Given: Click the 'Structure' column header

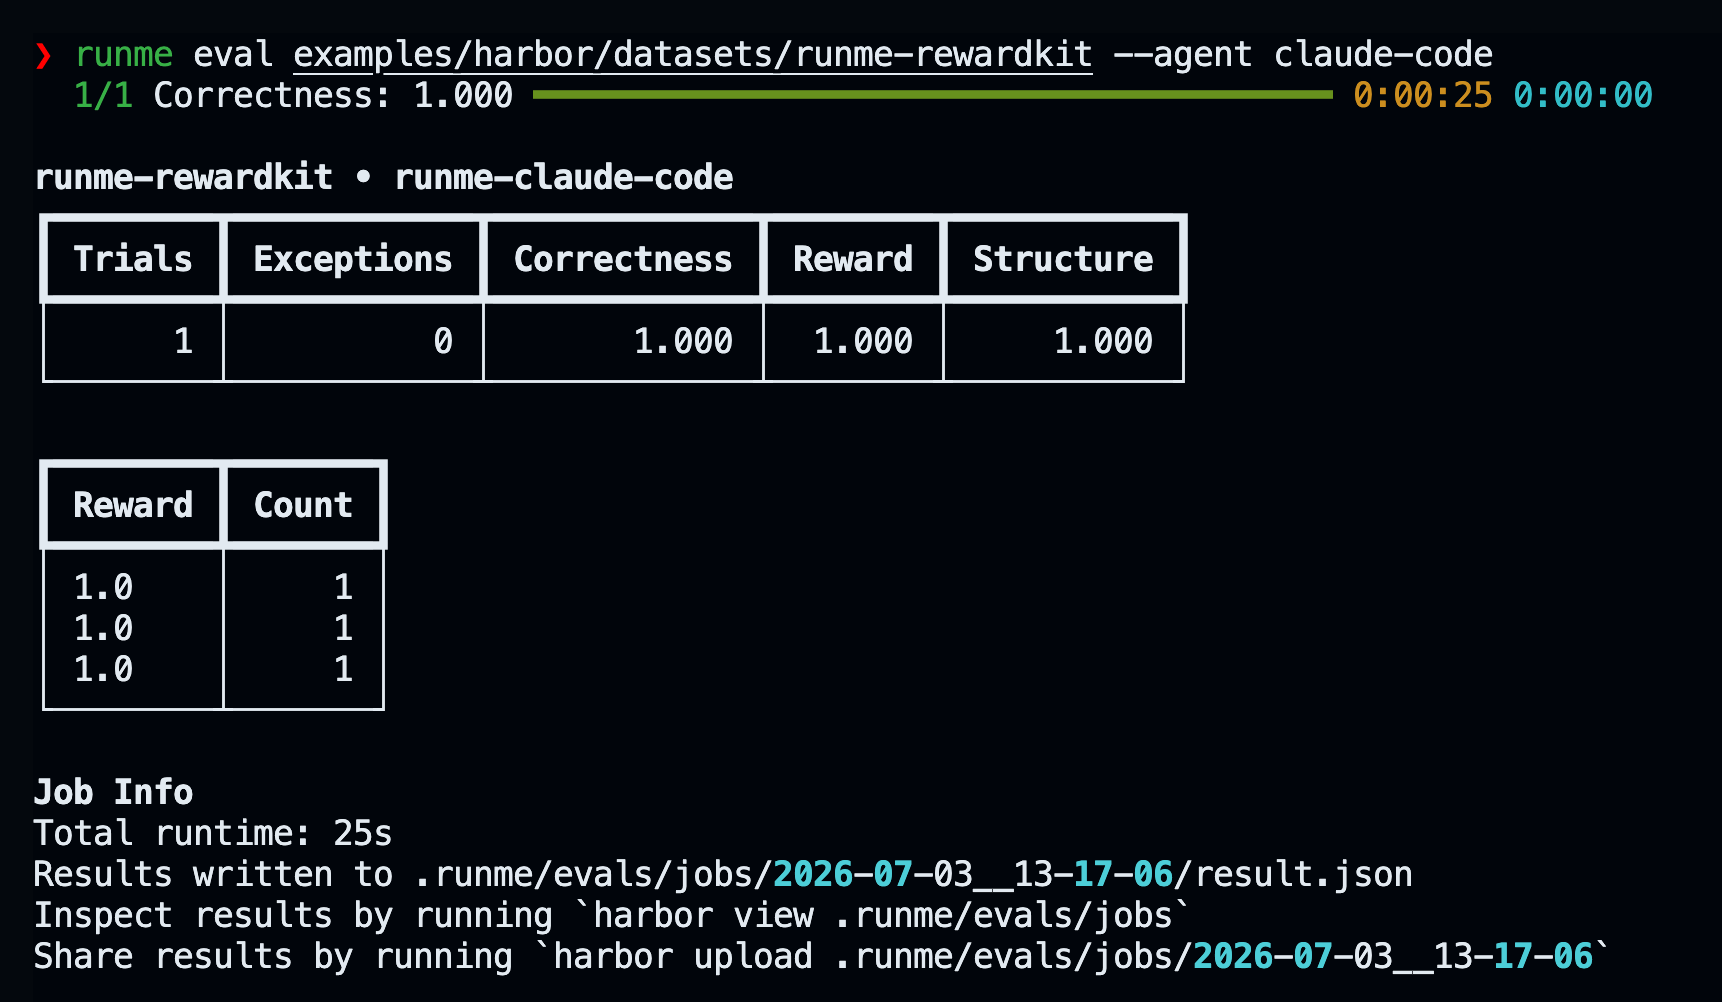Looking at the screenshot, I should (1063, 259).
